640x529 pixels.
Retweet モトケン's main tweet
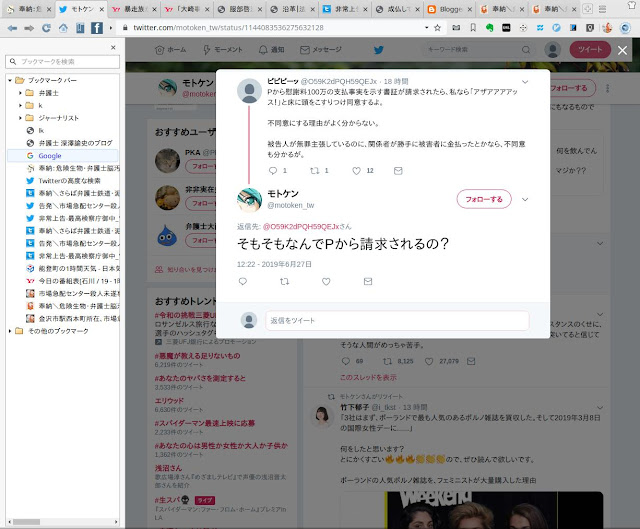(284, 281)
